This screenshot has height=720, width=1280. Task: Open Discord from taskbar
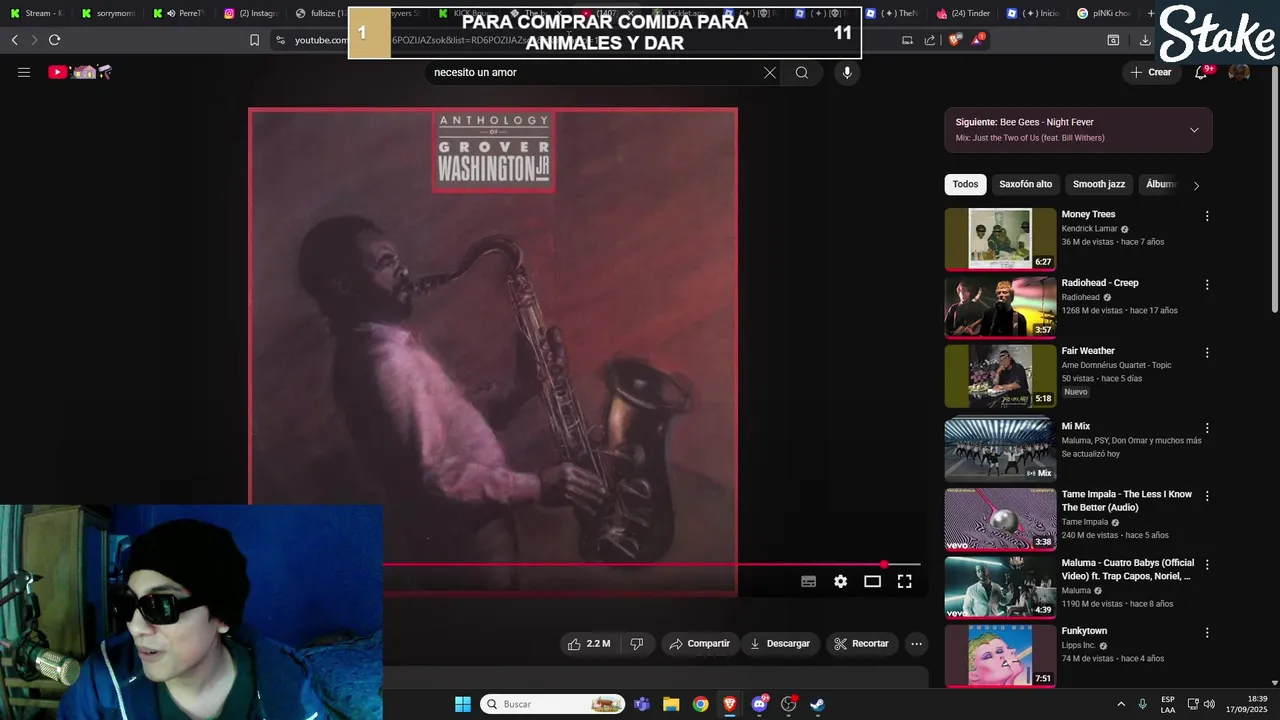(759, 704)
